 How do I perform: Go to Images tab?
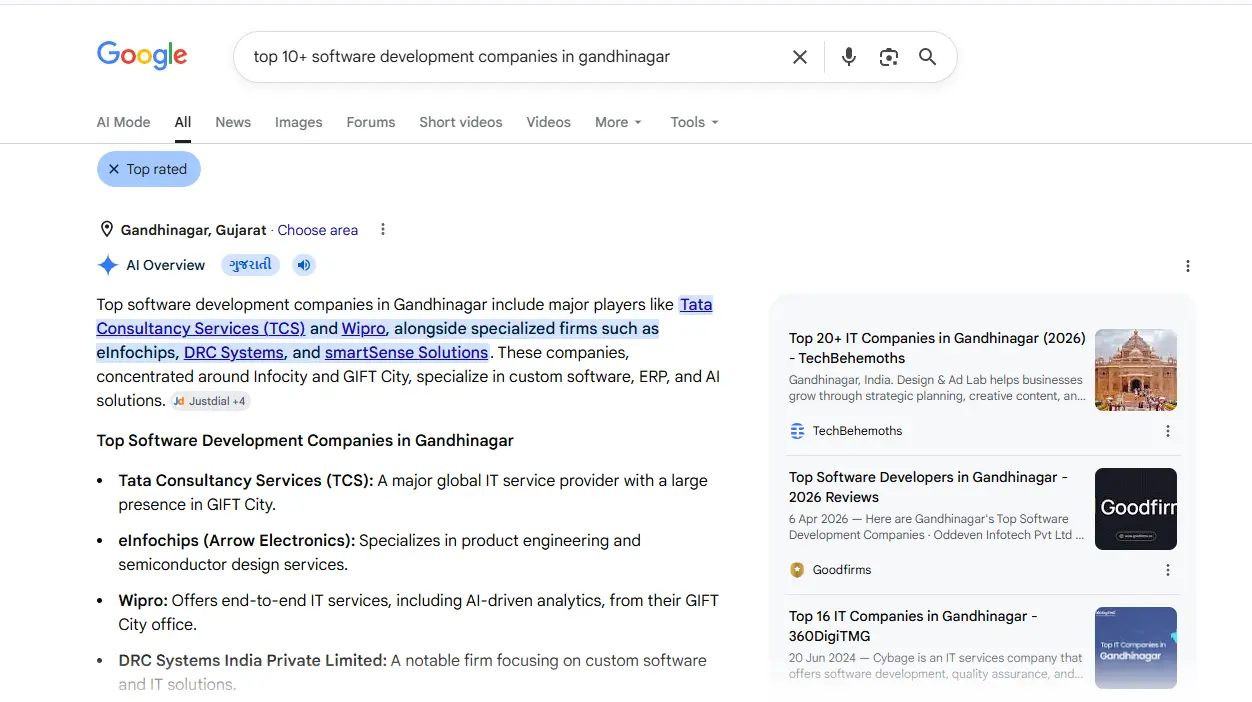[x=299, y=122]
